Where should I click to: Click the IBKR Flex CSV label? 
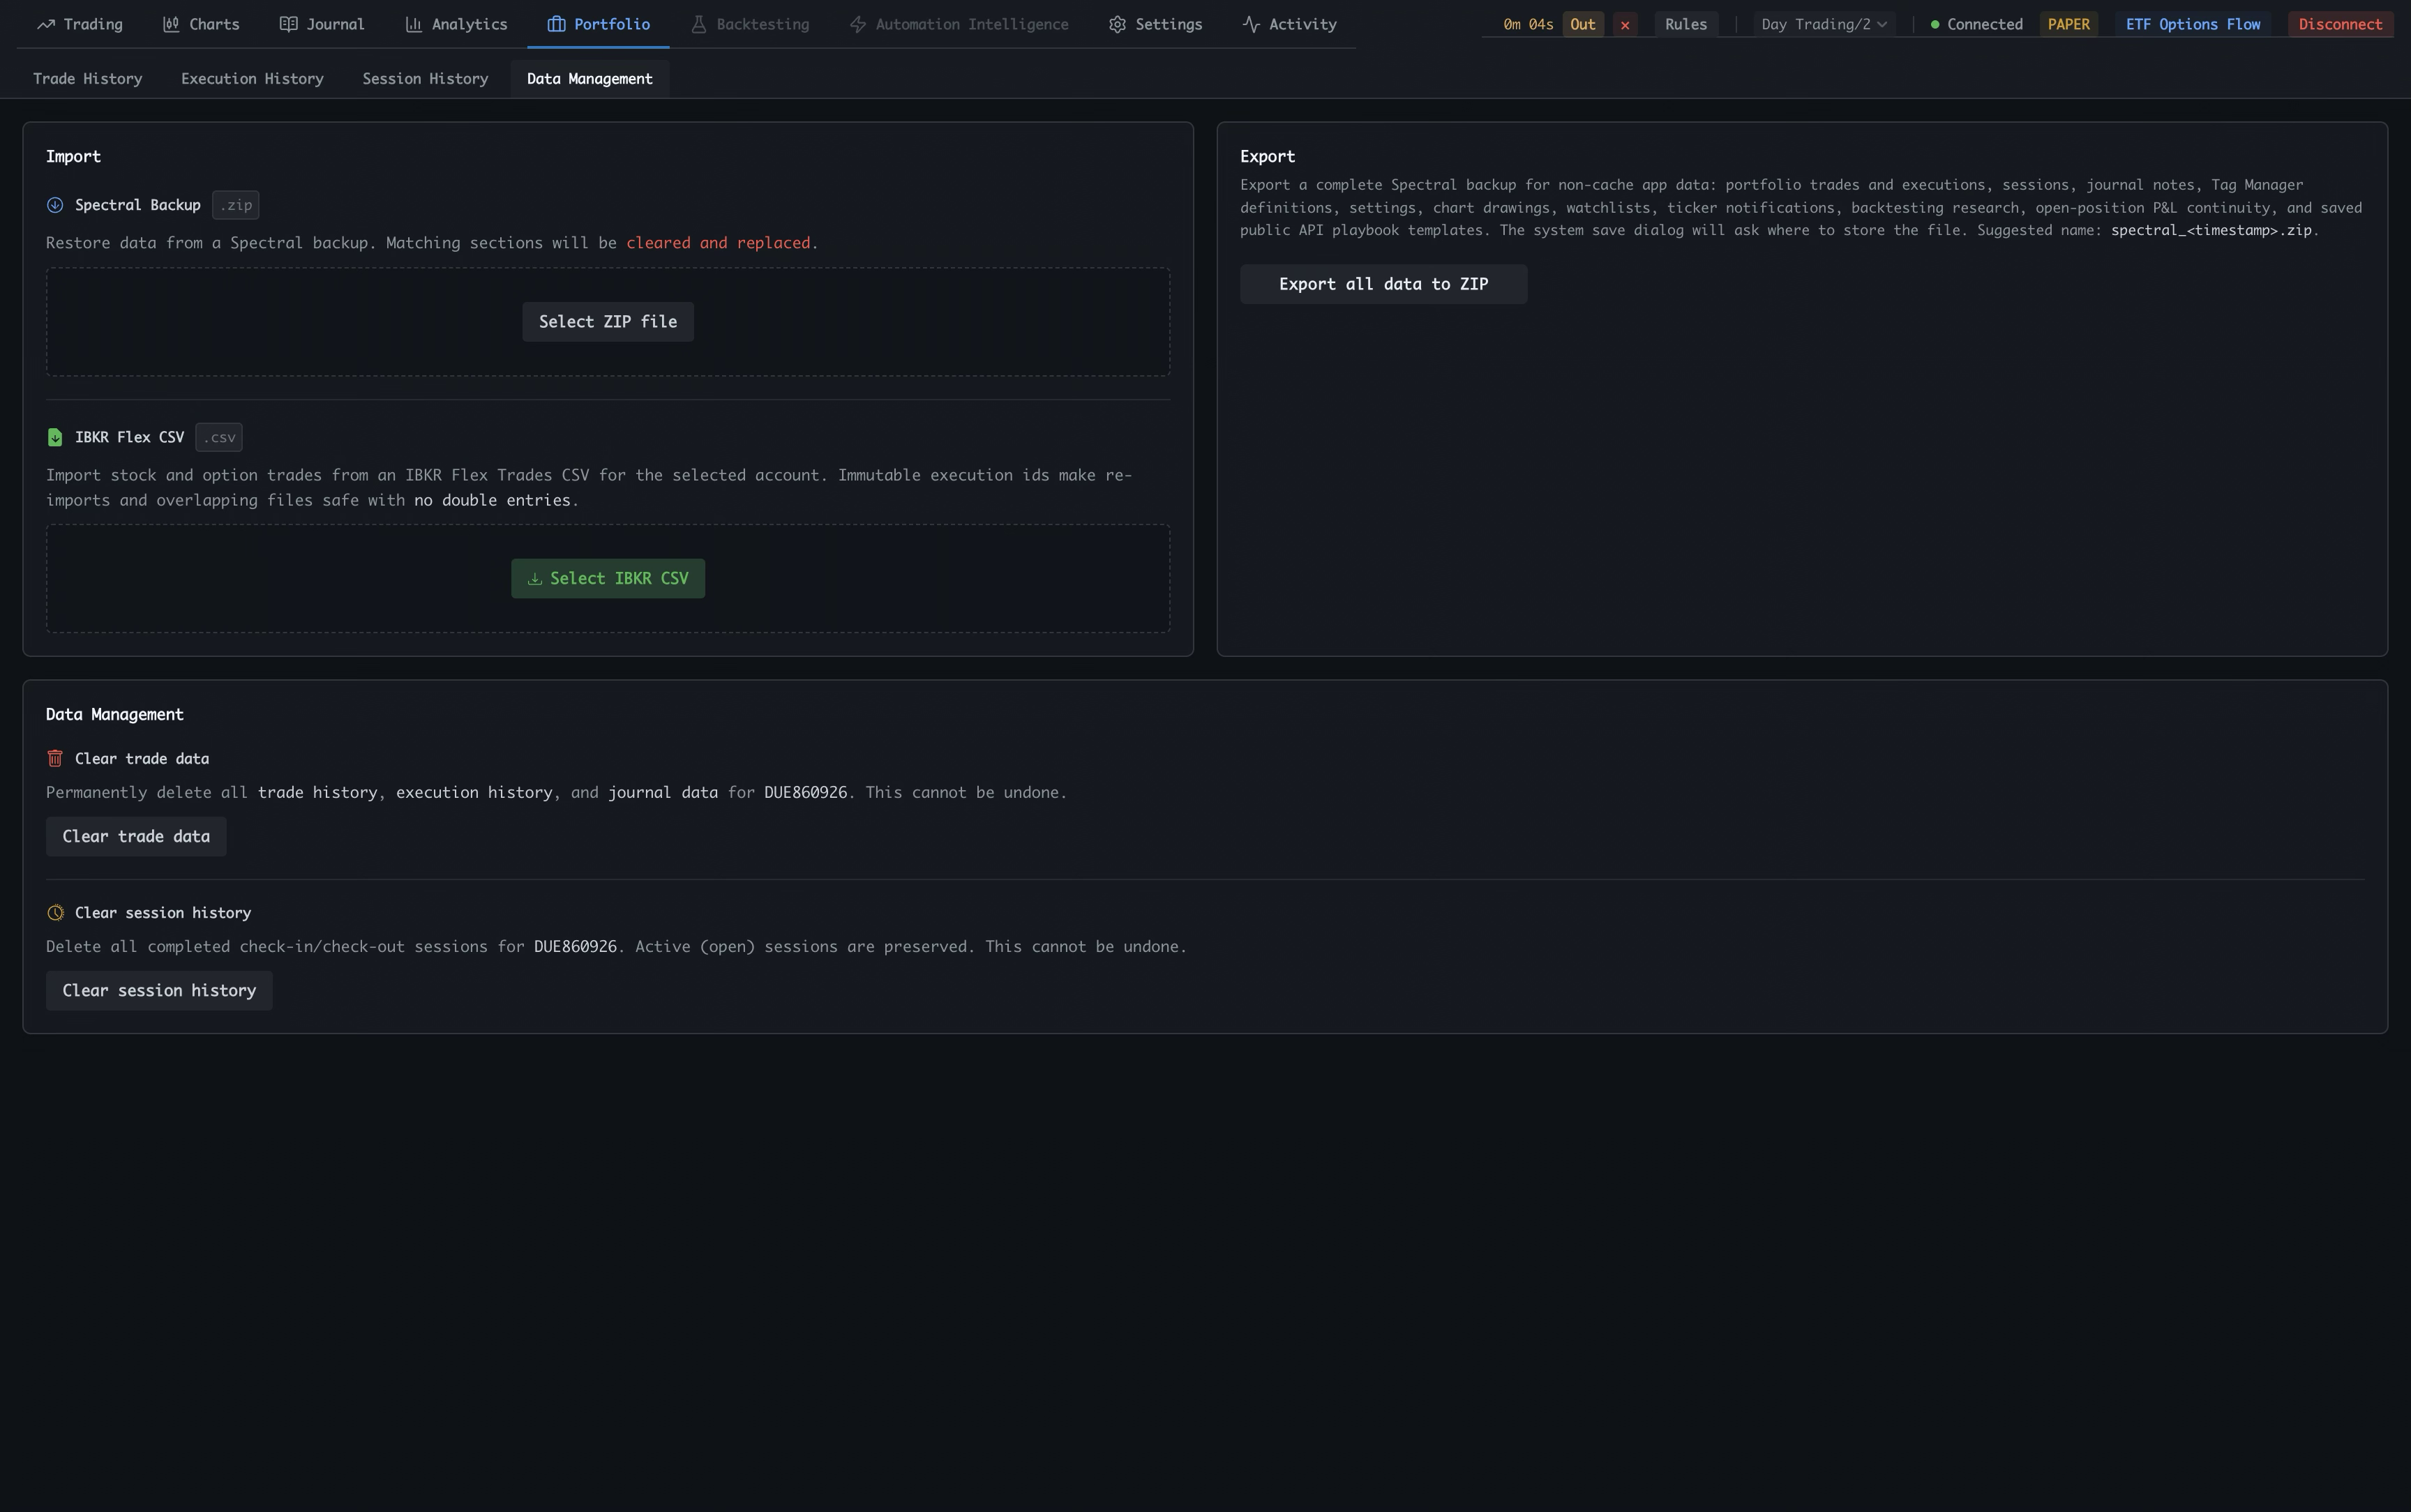tap(130, 437)
